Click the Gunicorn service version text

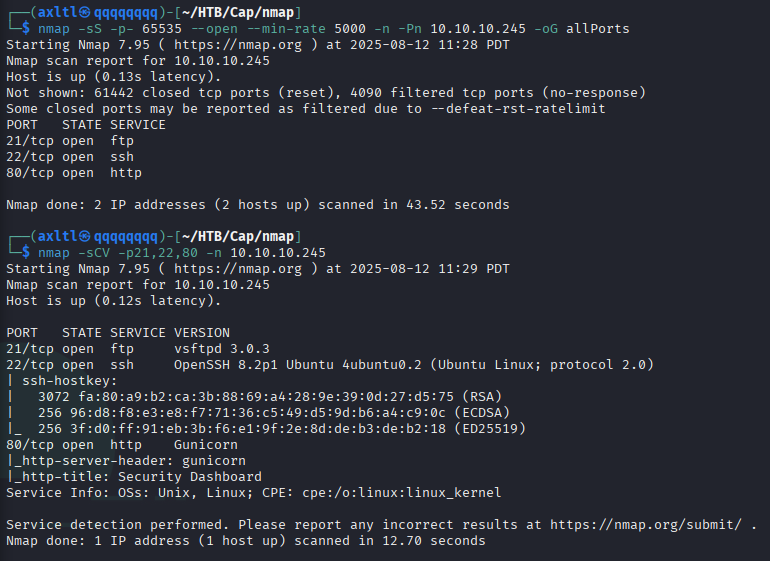pyautogui.click(x=206, y=445)
